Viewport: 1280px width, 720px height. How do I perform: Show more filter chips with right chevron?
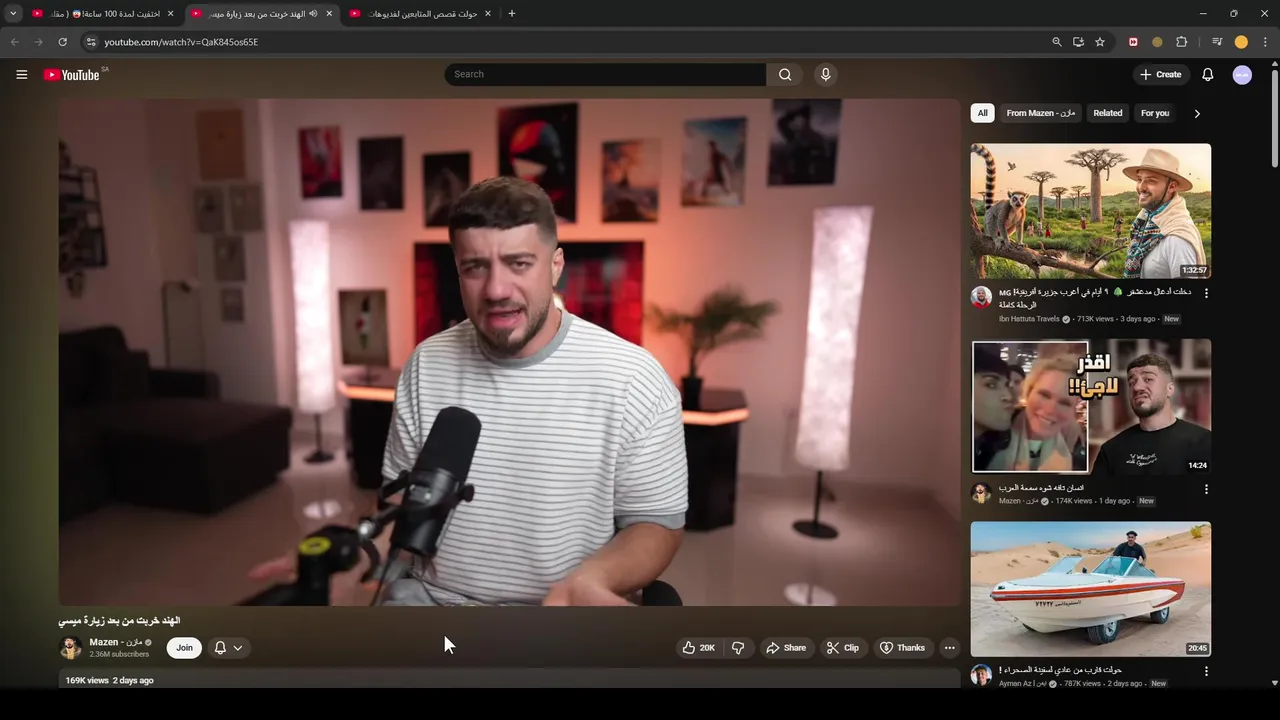click(1197, 113)
